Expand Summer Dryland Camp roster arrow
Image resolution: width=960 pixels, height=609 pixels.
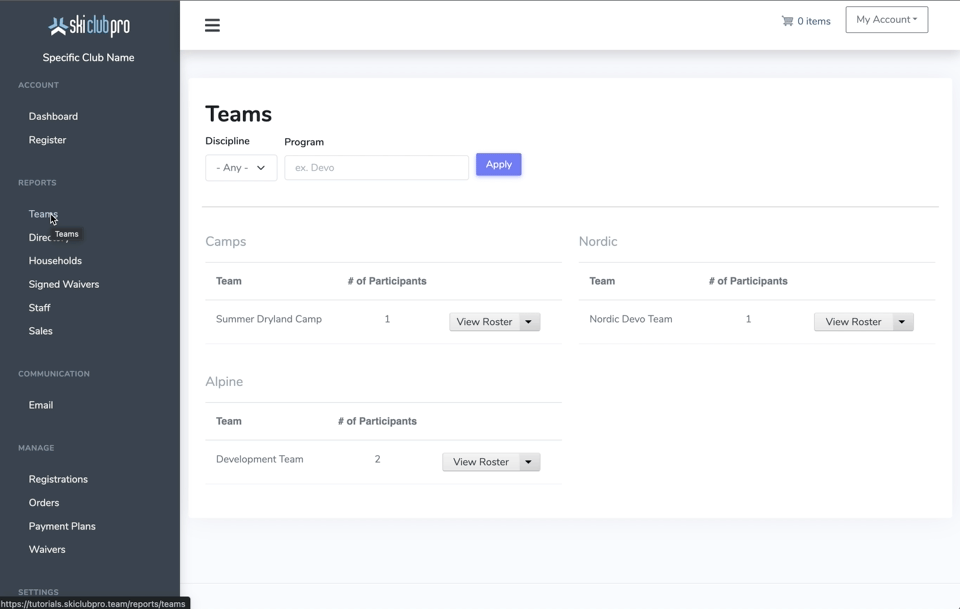pyautogui.click(x=529, y=322)
